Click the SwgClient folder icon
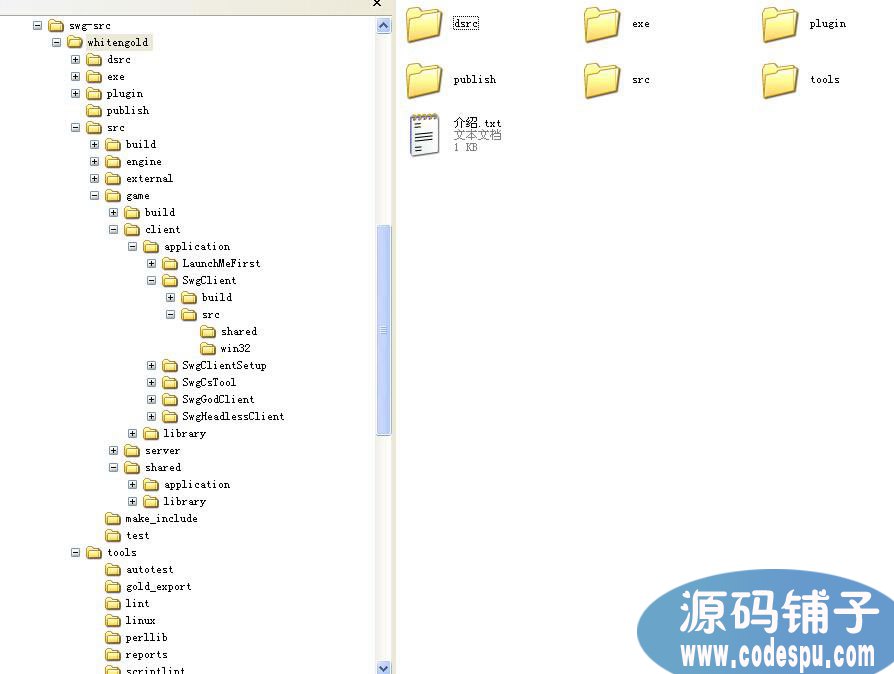 point(170,281)
